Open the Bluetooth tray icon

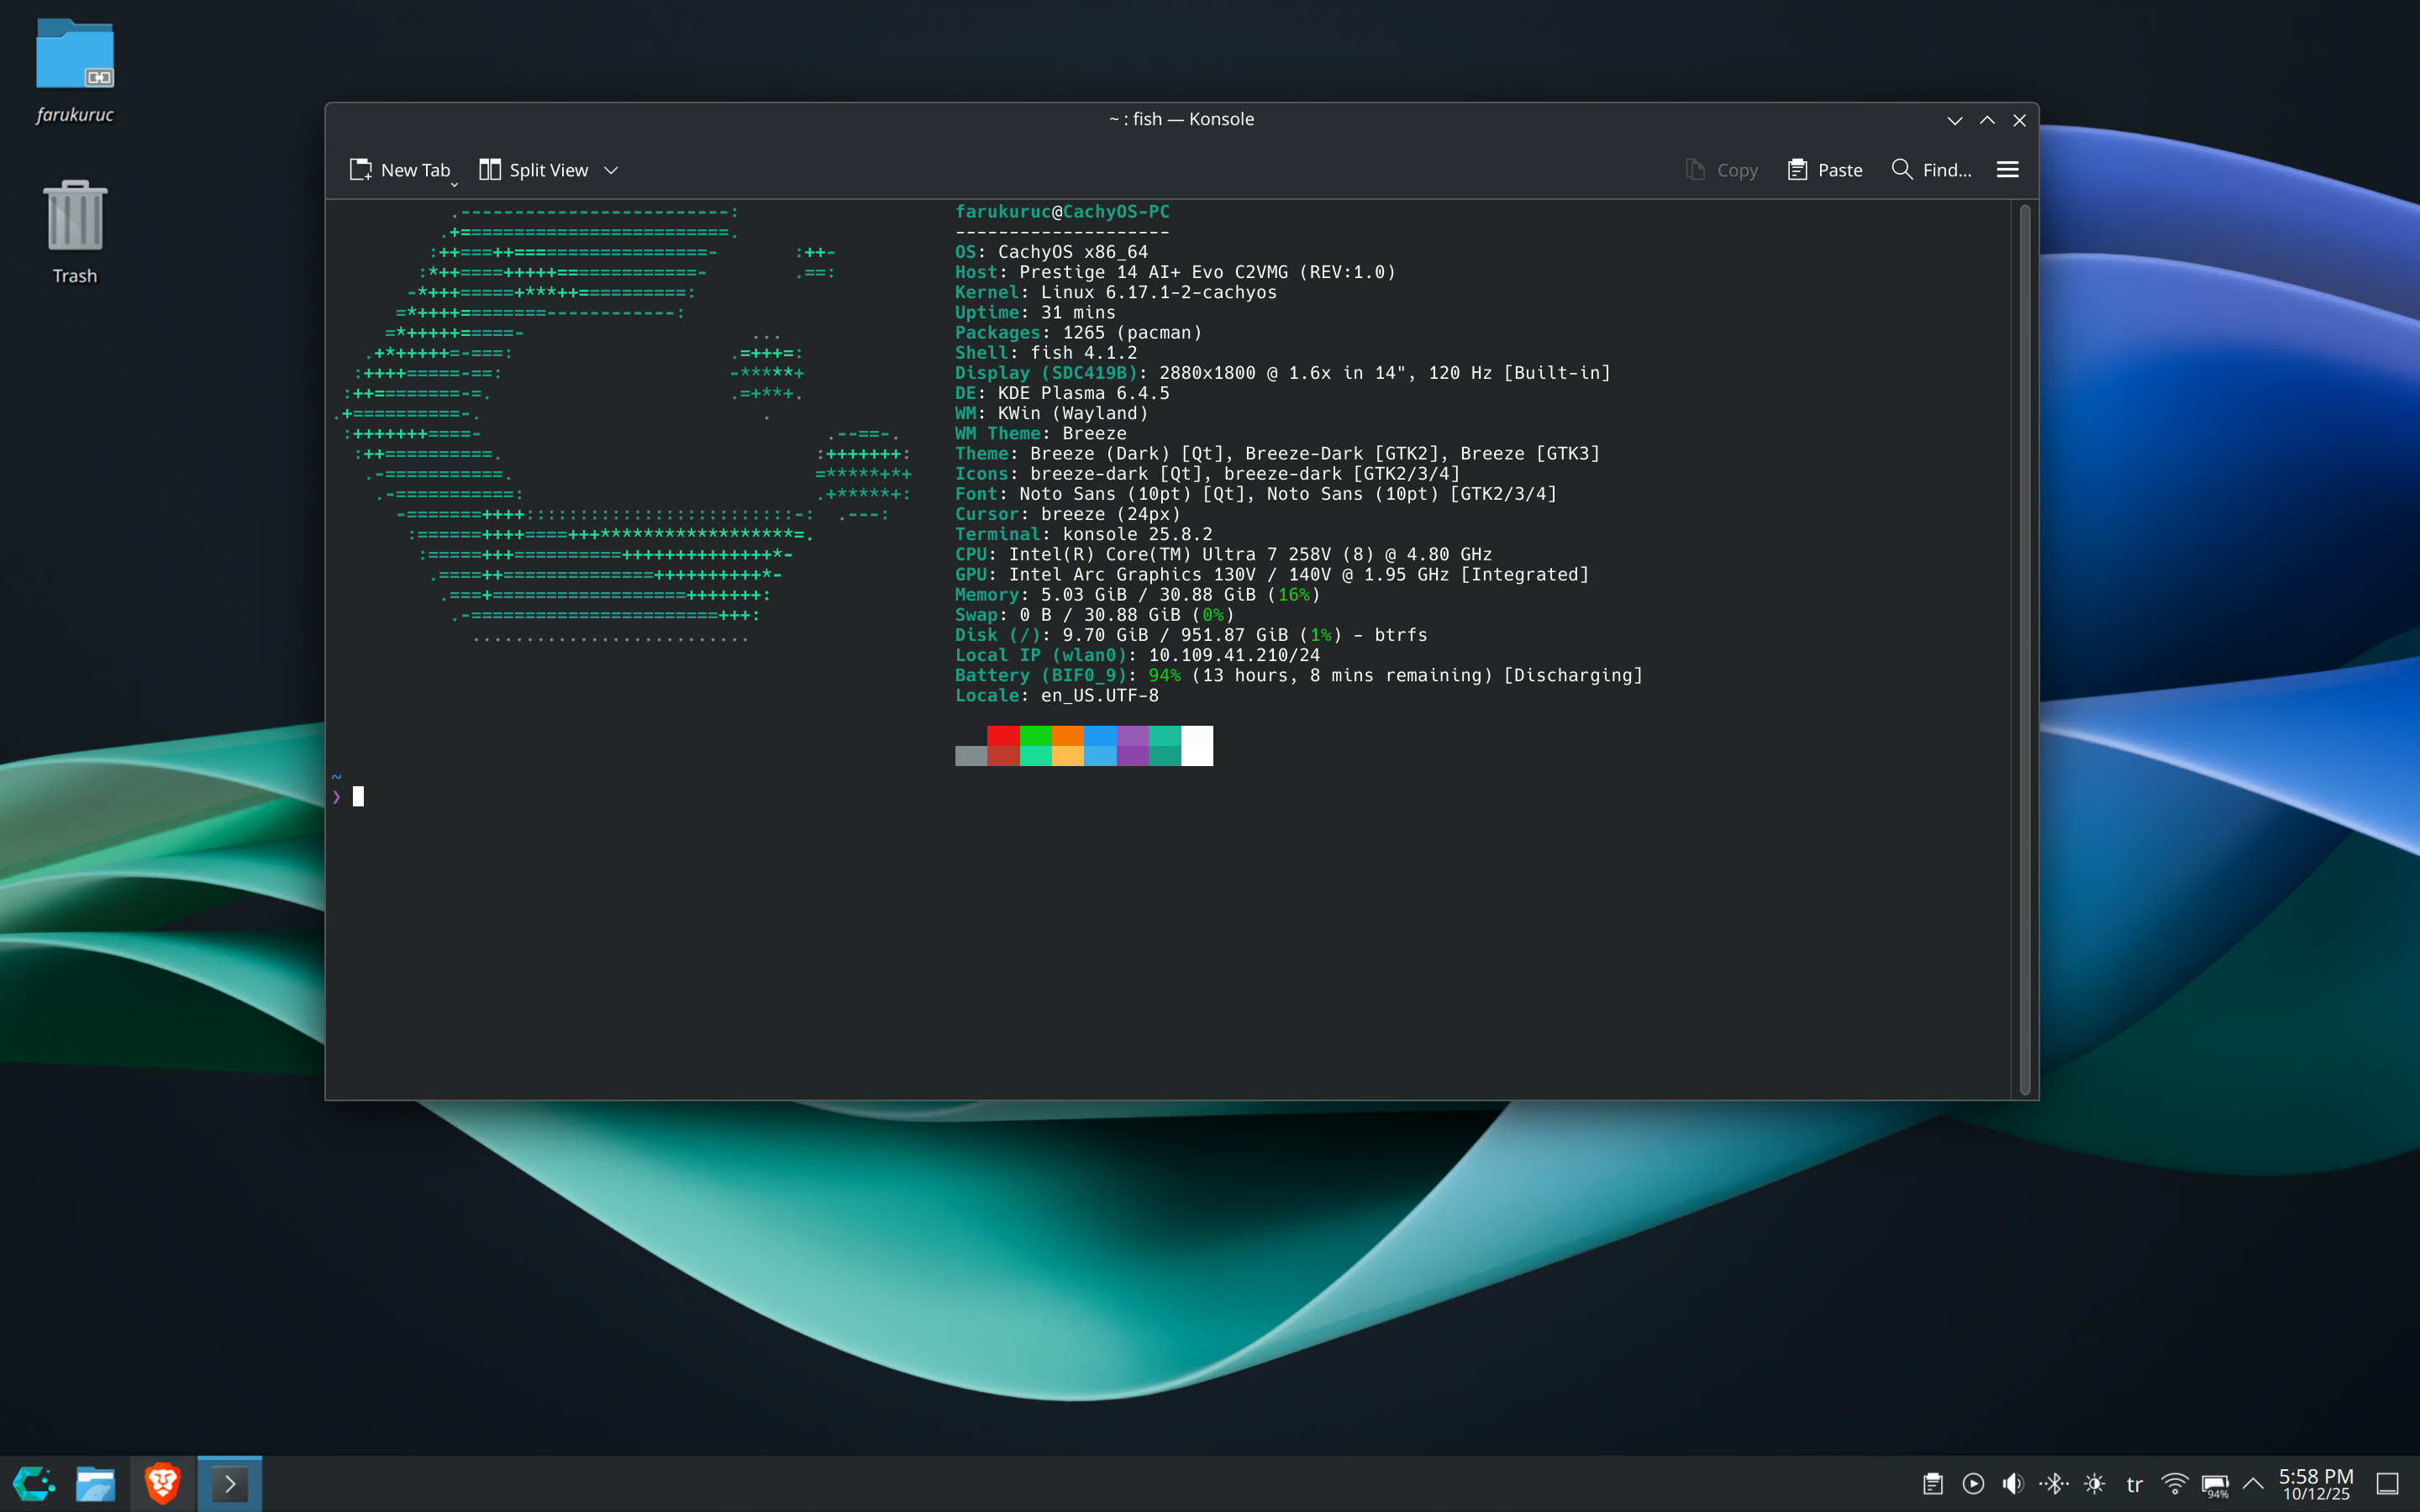[2054, 1484]
